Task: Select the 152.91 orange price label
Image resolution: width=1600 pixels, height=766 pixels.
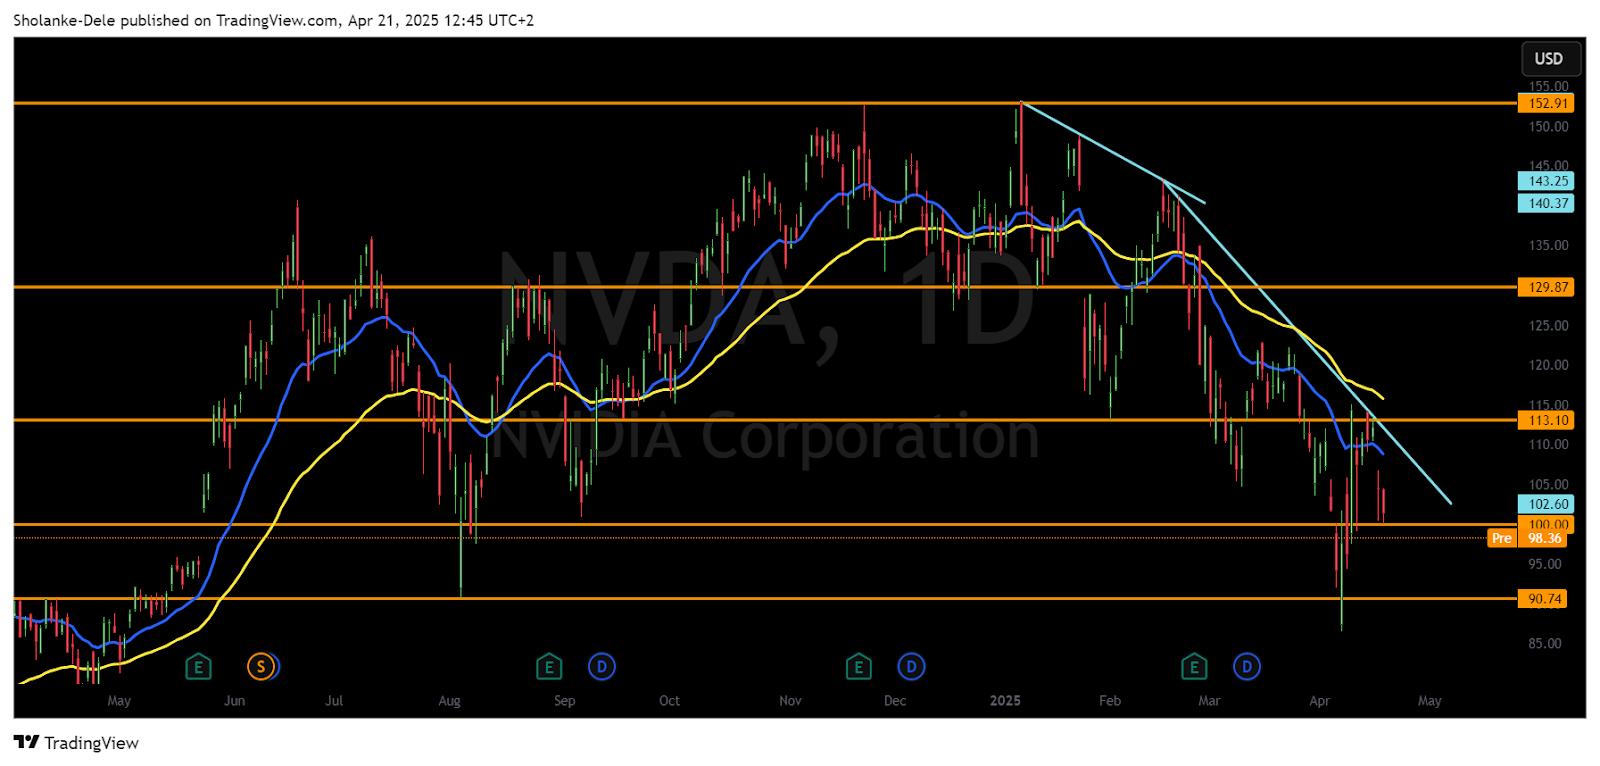Action: pos(1546,103)
